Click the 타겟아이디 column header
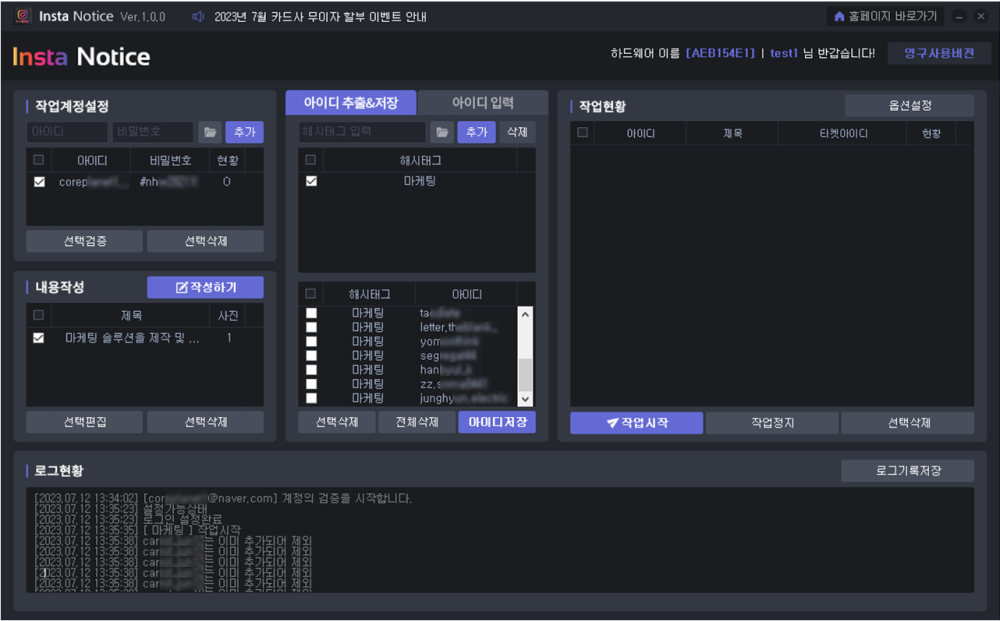 [842, 133]
